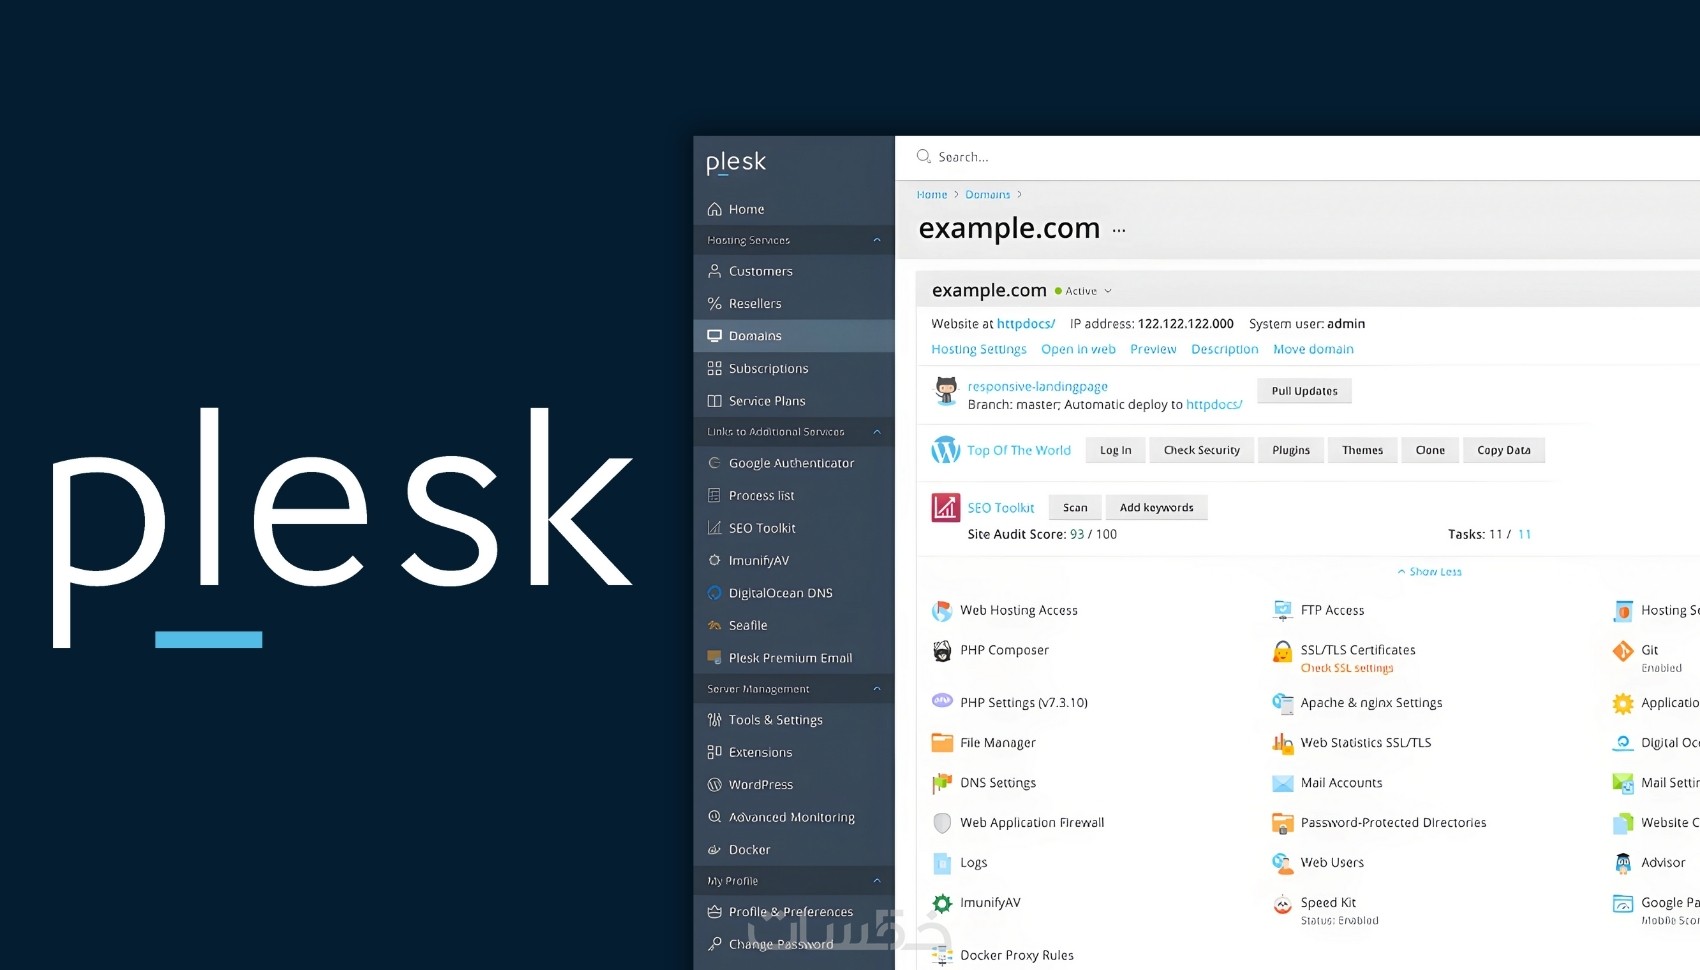Click the Preview link
The height and width of the screenshot is (970, 1700).
[x=1153, y=349]
